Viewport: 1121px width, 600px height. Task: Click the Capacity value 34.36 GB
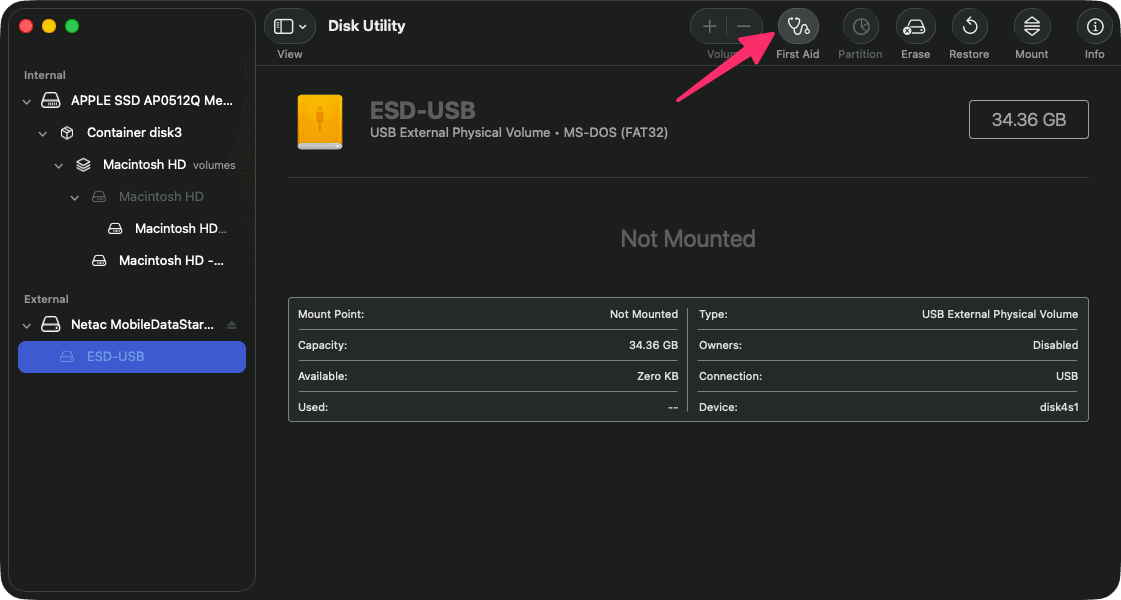pos(653,345)
